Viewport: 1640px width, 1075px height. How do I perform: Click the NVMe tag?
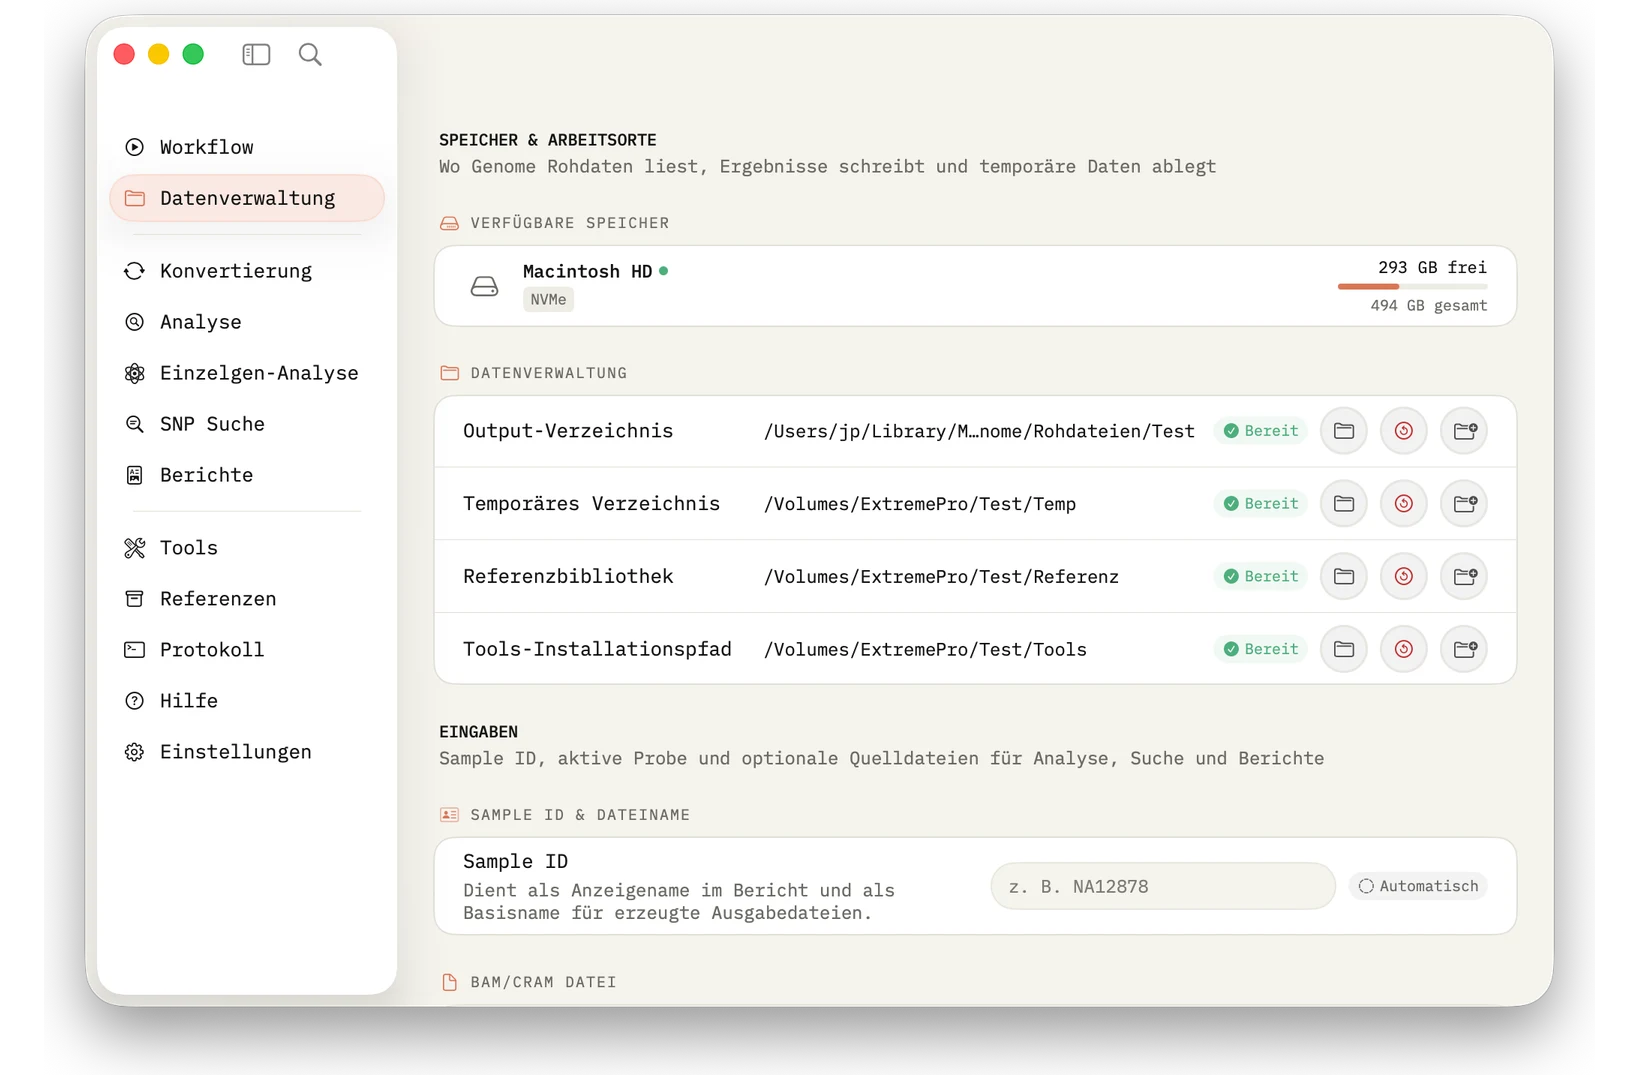pyautogui.click(x=548, y=299)
